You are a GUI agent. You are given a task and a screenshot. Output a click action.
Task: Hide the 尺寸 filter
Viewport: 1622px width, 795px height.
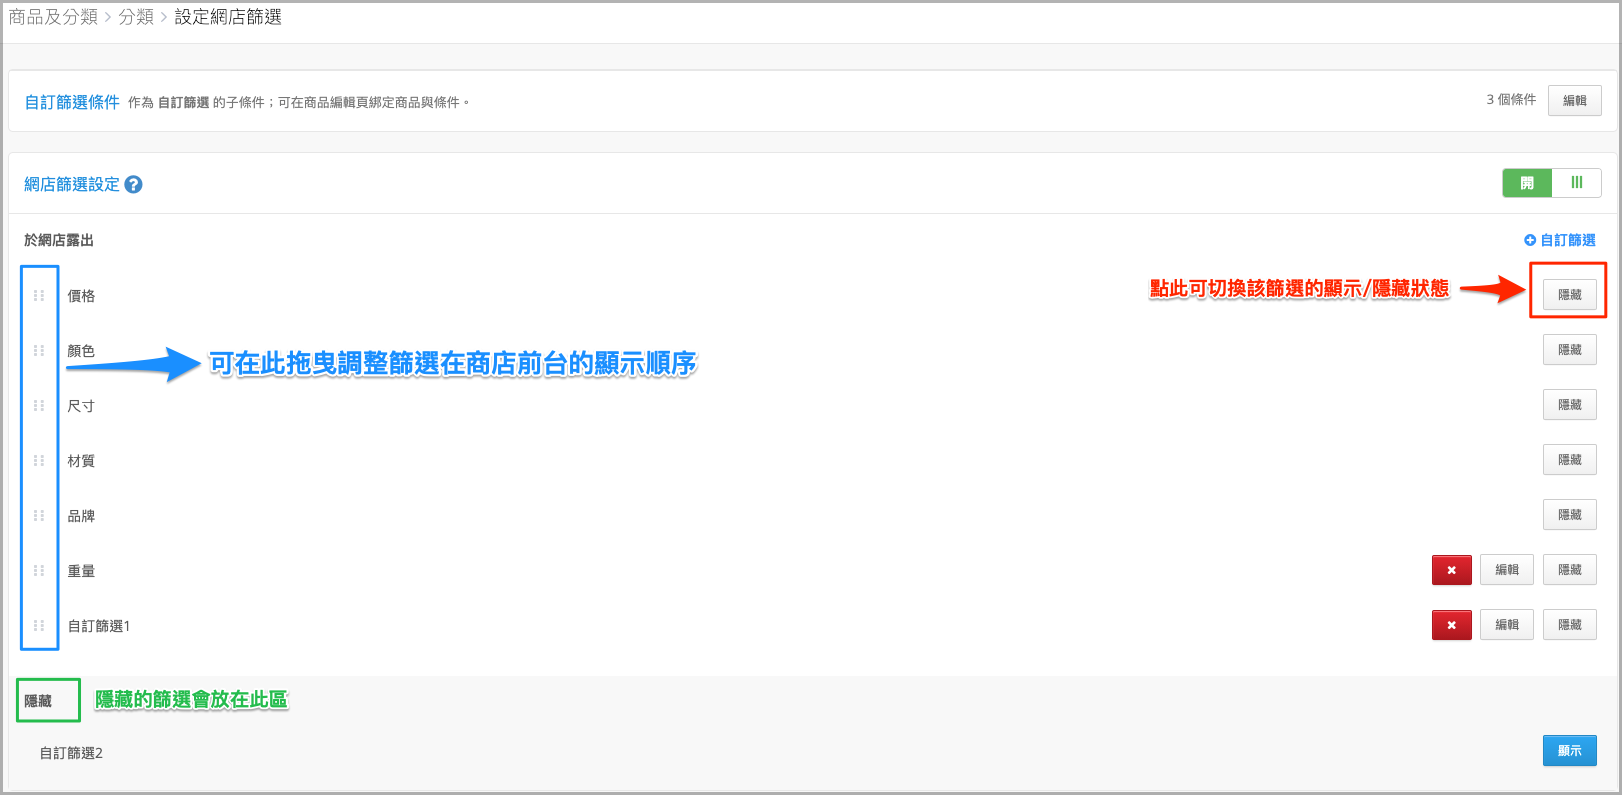click(x=1569, y=405)
